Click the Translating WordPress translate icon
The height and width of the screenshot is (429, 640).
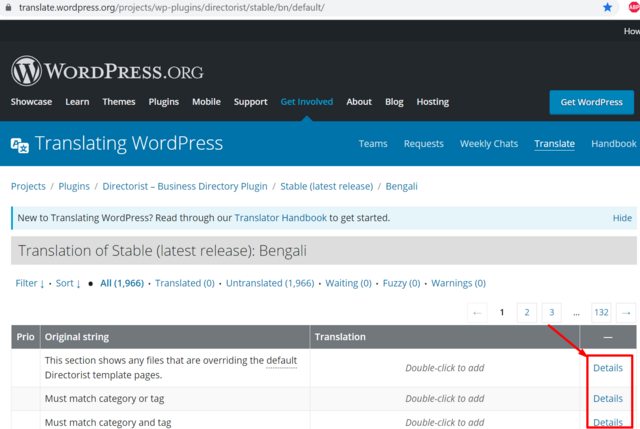click(20, 145)
